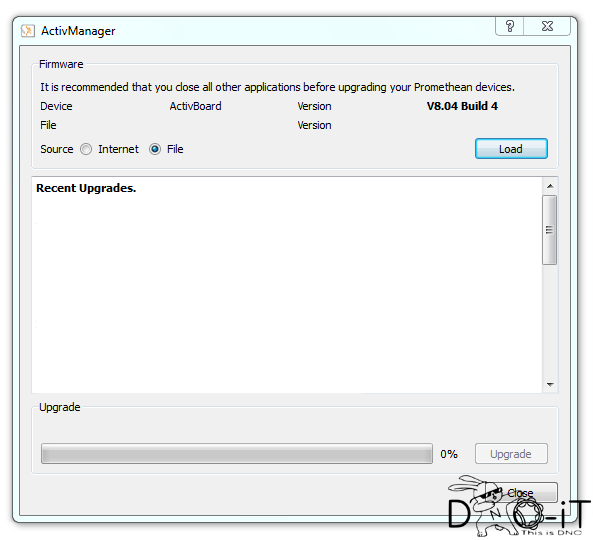The height and width of the screenshot is (540, 593).
Task: Select the File source radio button
Action: [x=155, y=149]
